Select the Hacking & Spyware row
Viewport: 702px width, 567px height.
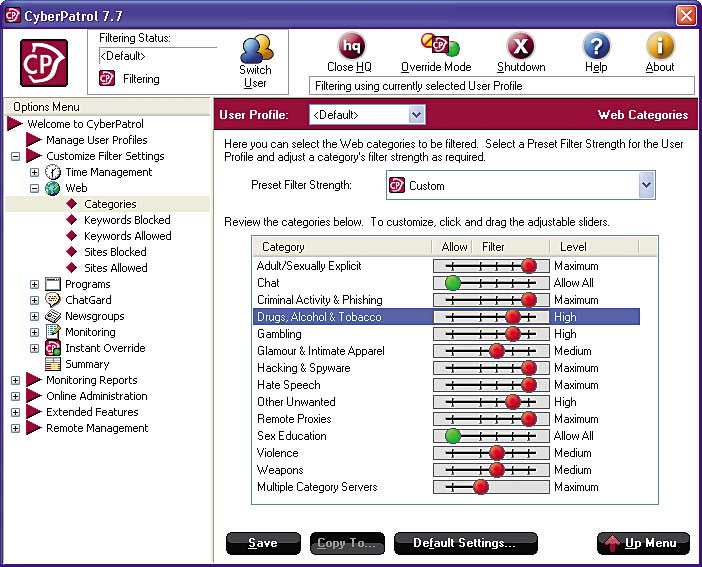pos(446,368)
